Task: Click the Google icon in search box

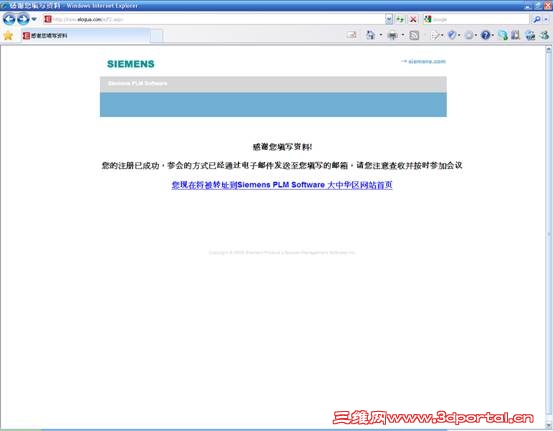Action: coord(427,19)
